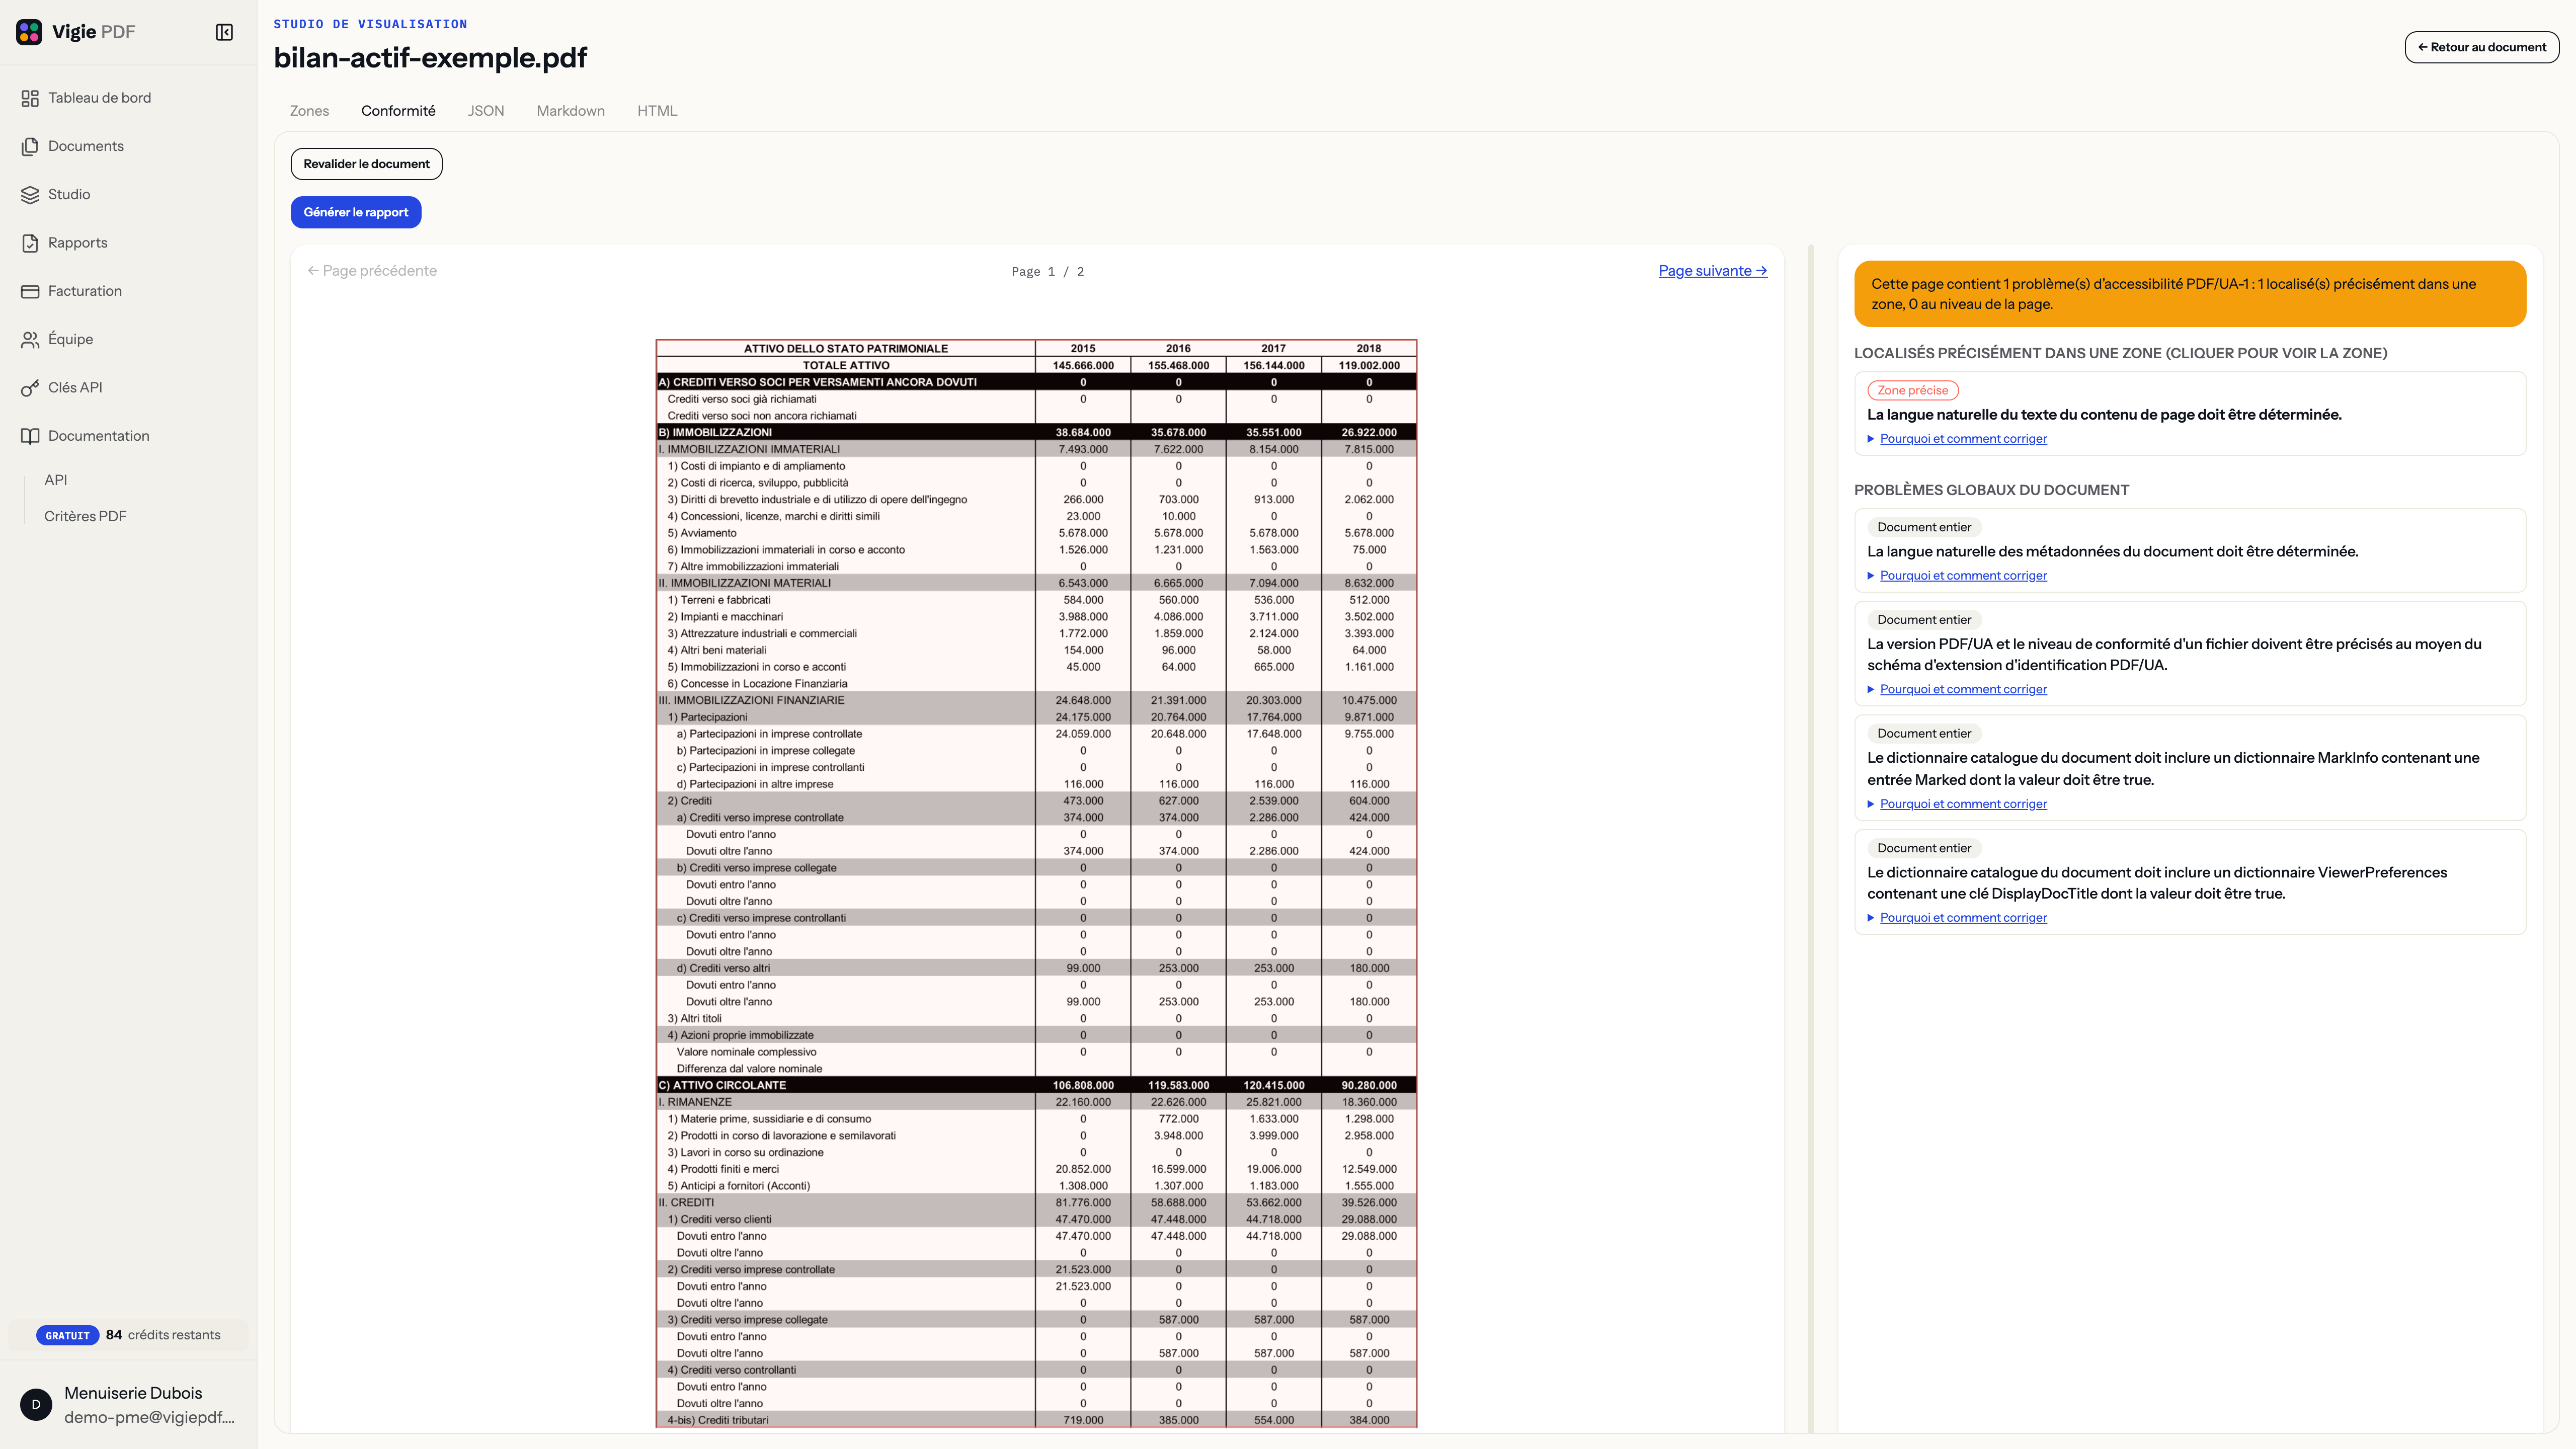Click Retour au document button
The width and height of the screenshot is (2576, 1449).
pos(2481,47)
